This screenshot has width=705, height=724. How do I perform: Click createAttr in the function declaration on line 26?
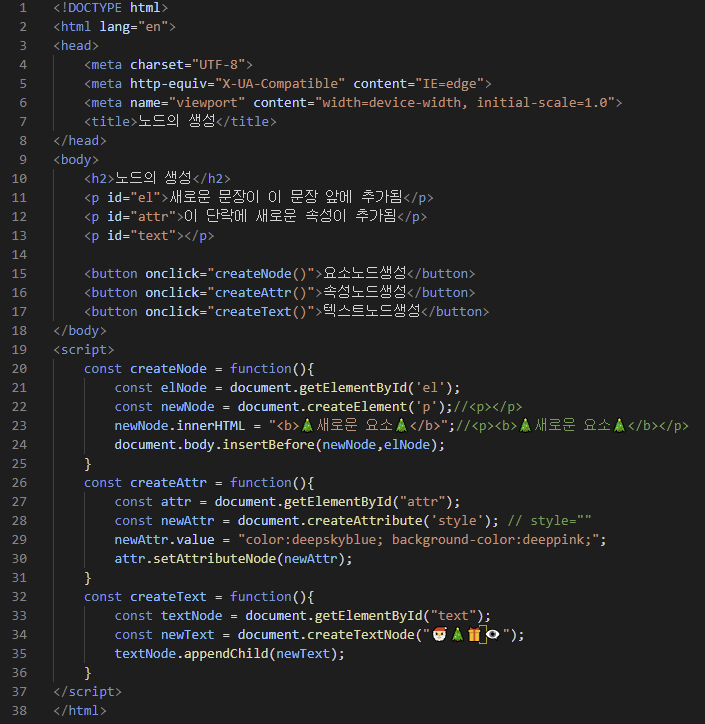169,483
